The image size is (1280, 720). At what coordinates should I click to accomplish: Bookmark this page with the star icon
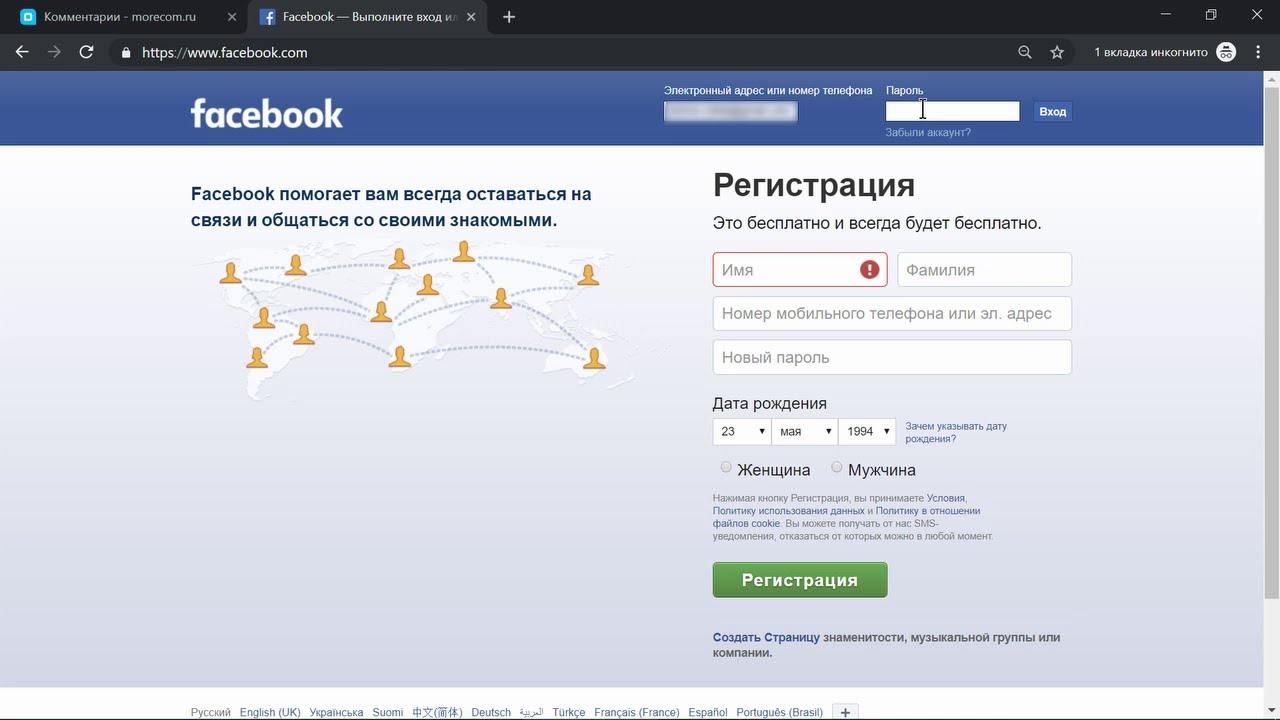click(x=1057, y=52)
